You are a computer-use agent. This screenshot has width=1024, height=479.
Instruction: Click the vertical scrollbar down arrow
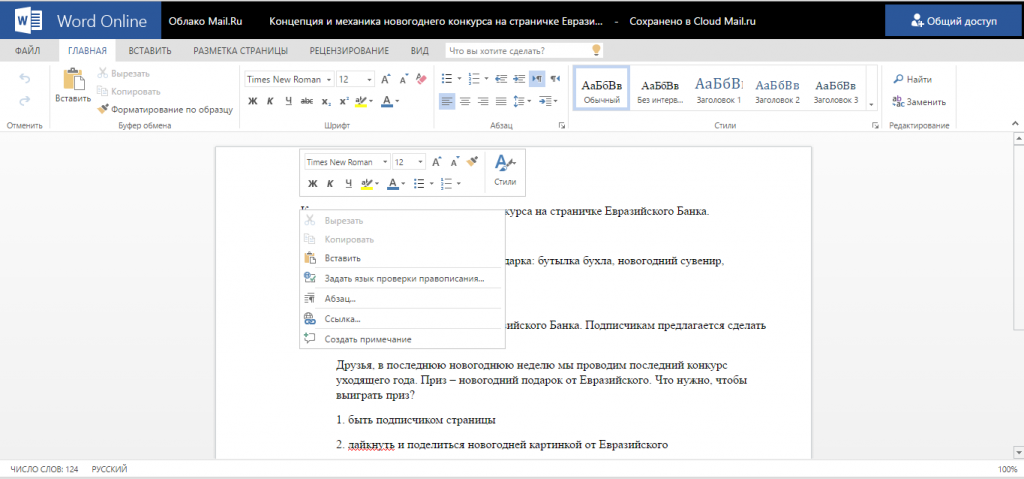coord(1017,452)
